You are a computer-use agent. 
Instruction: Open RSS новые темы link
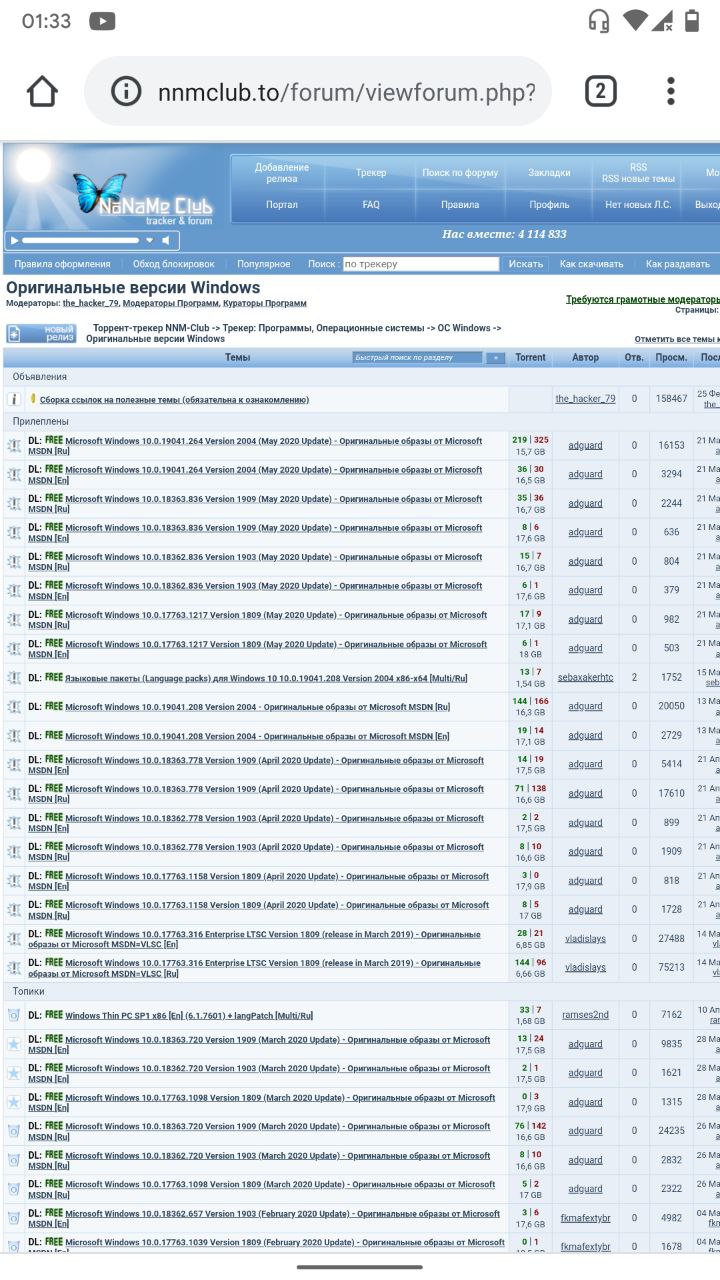(638, 179)
